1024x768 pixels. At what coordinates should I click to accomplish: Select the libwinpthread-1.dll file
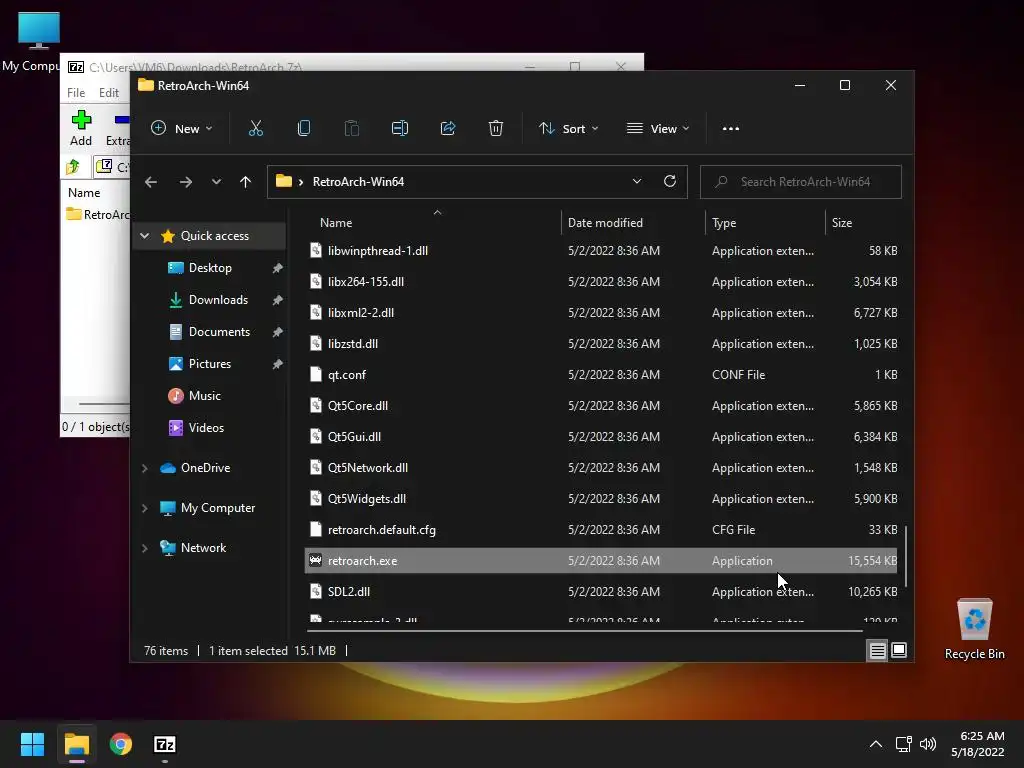coord(601,251)
